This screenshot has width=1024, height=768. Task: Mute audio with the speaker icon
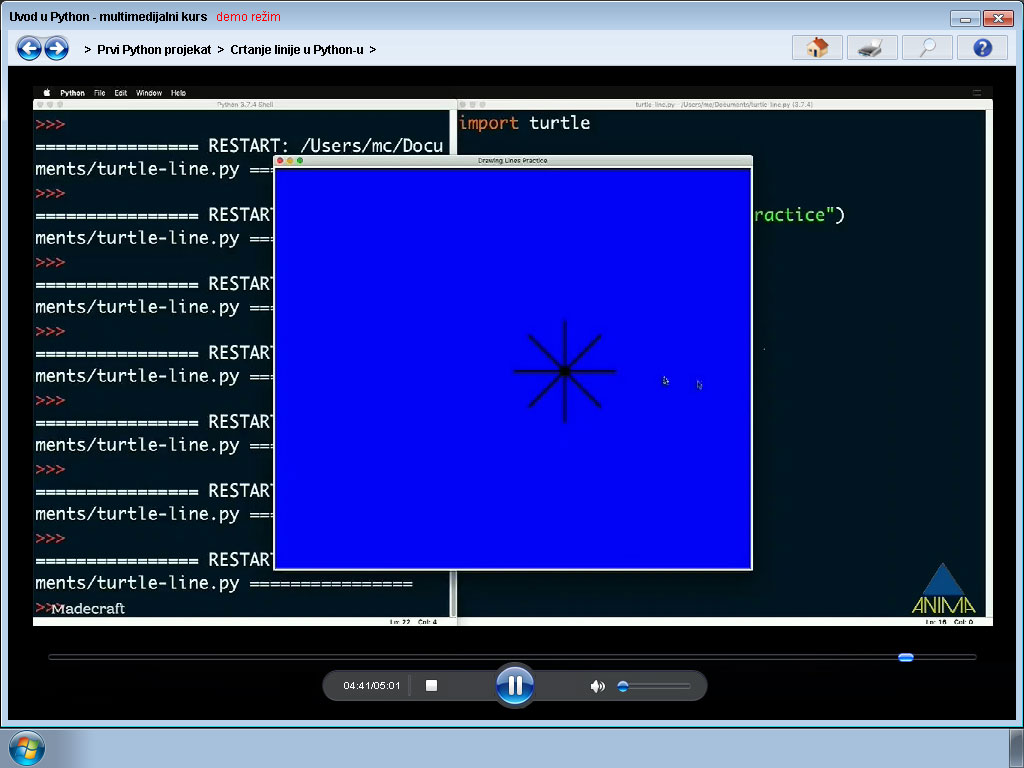(x=597, y=686)
